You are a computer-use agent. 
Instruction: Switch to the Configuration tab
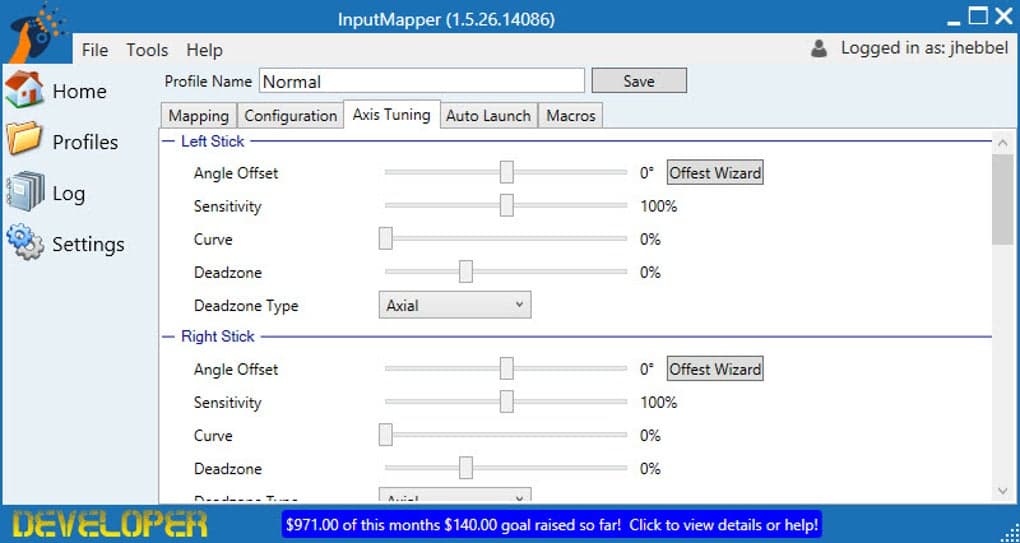pos(290,116)
